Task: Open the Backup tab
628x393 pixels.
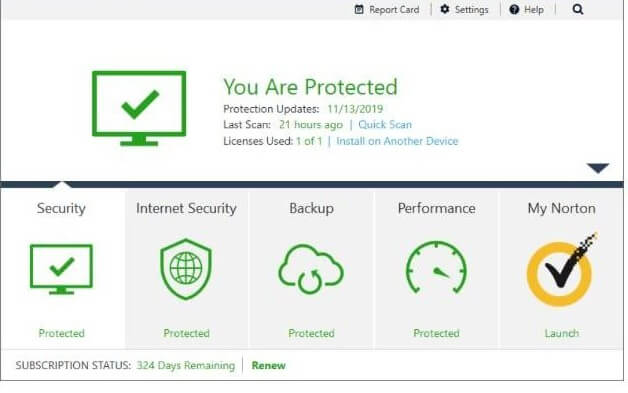Action: [x=311, y=209]
